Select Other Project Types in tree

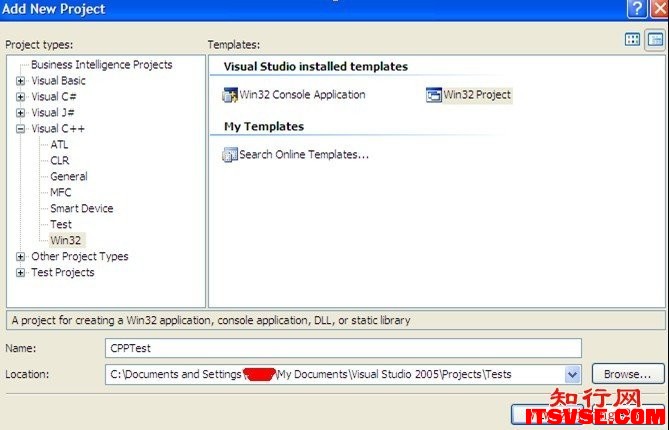pyautogui.click(x=80, y=256)
